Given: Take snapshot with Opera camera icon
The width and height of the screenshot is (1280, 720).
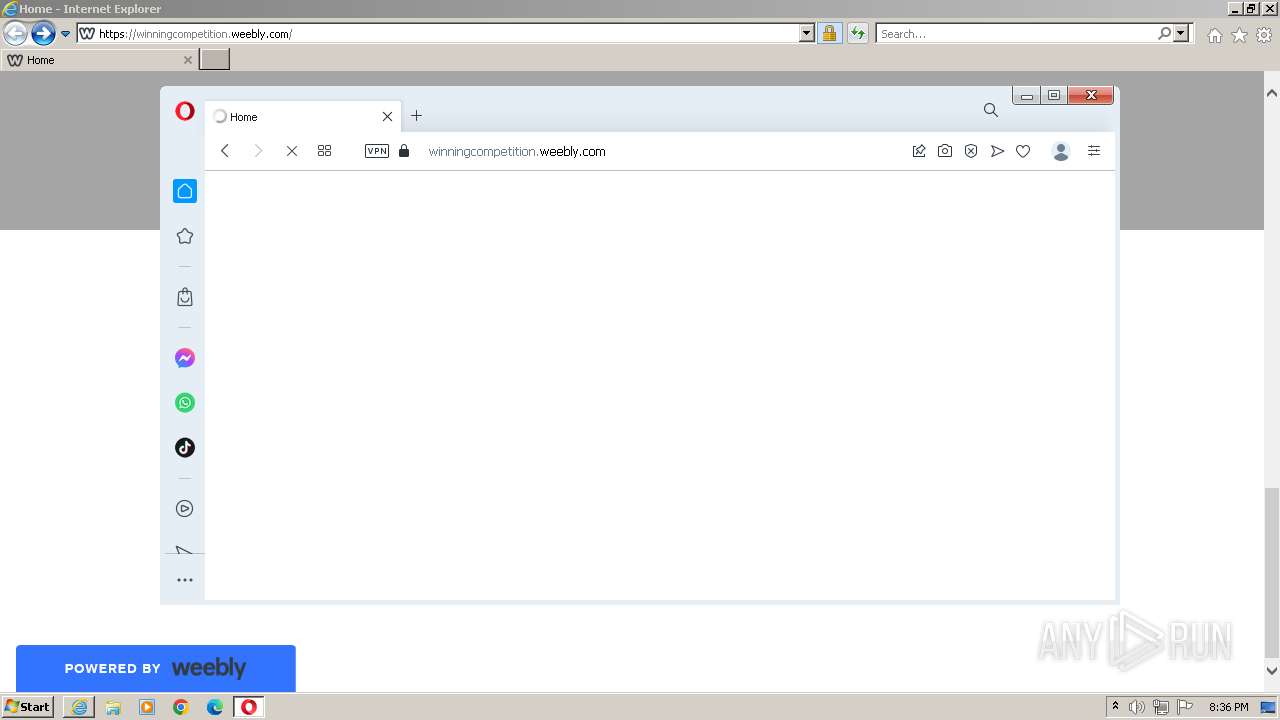Looking at the screenshot, I should click(x=945, y=151).
